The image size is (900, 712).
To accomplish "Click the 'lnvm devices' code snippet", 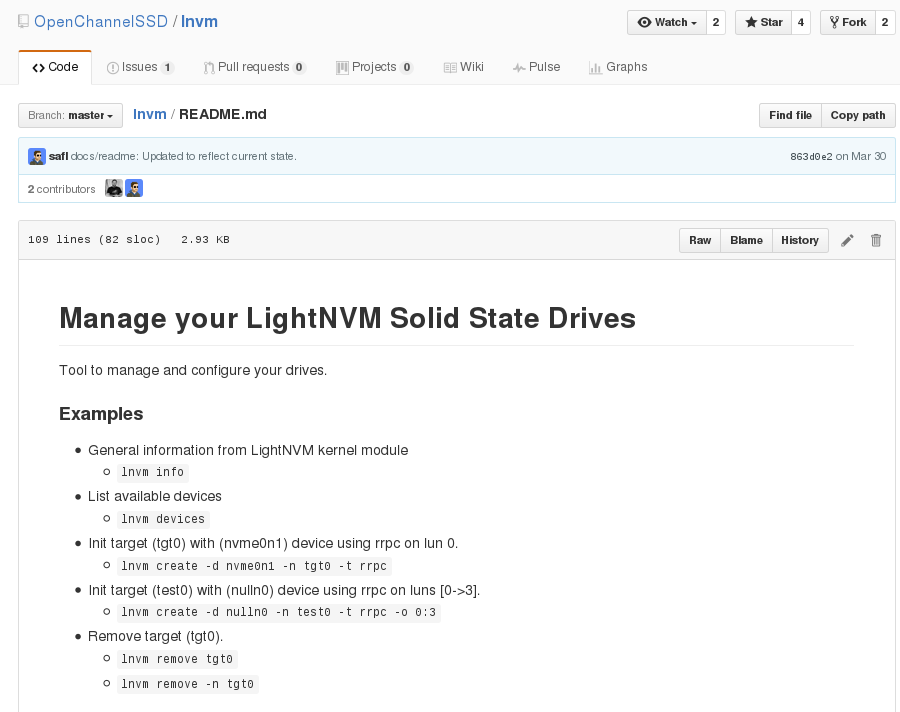I will (x=163, y=519).
